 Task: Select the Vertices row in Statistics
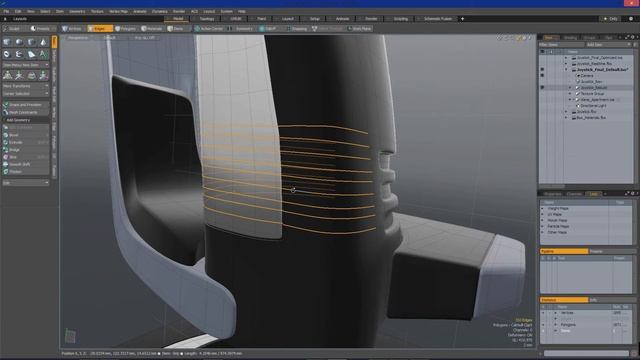[586, 313]
